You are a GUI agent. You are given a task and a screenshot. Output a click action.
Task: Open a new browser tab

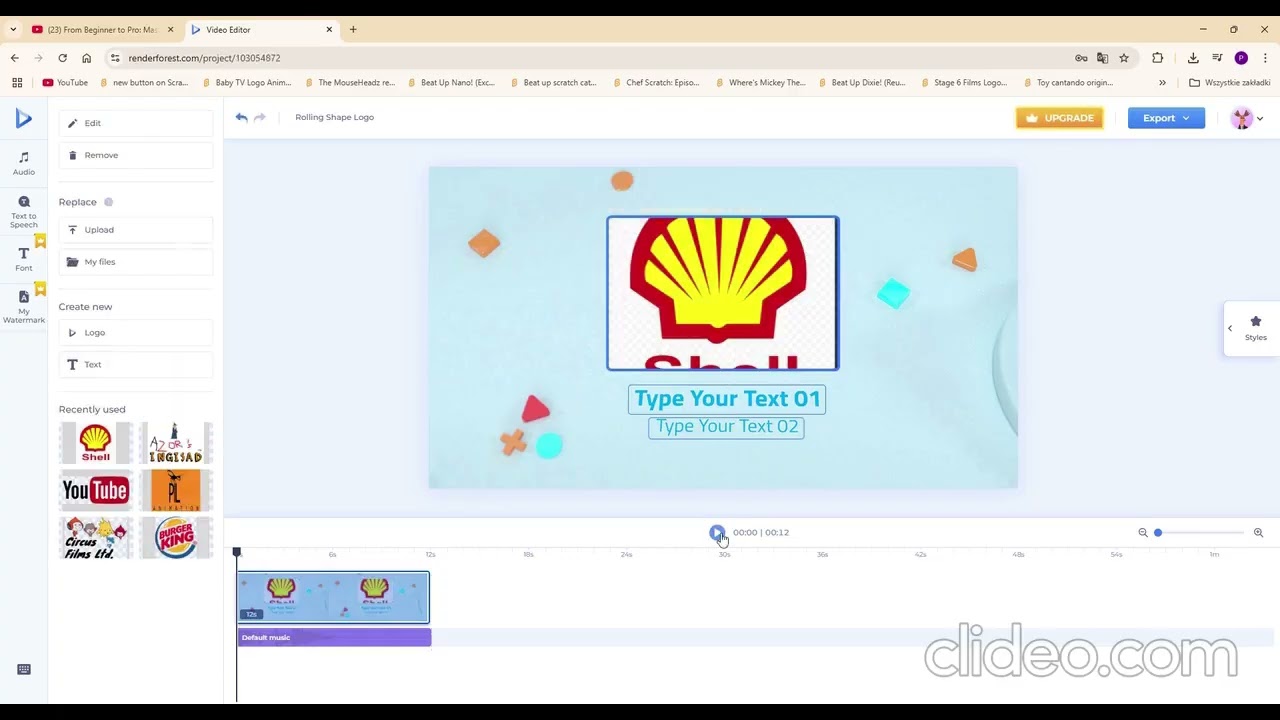pos(353,30)
